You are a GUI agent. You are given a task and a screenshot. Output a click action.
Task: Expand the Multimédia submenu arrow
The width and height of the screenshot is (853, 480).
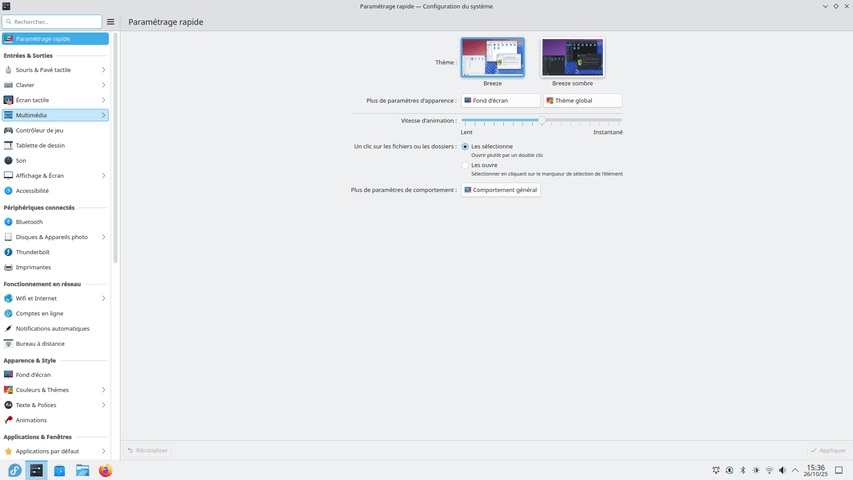click(x=103, y=115)
